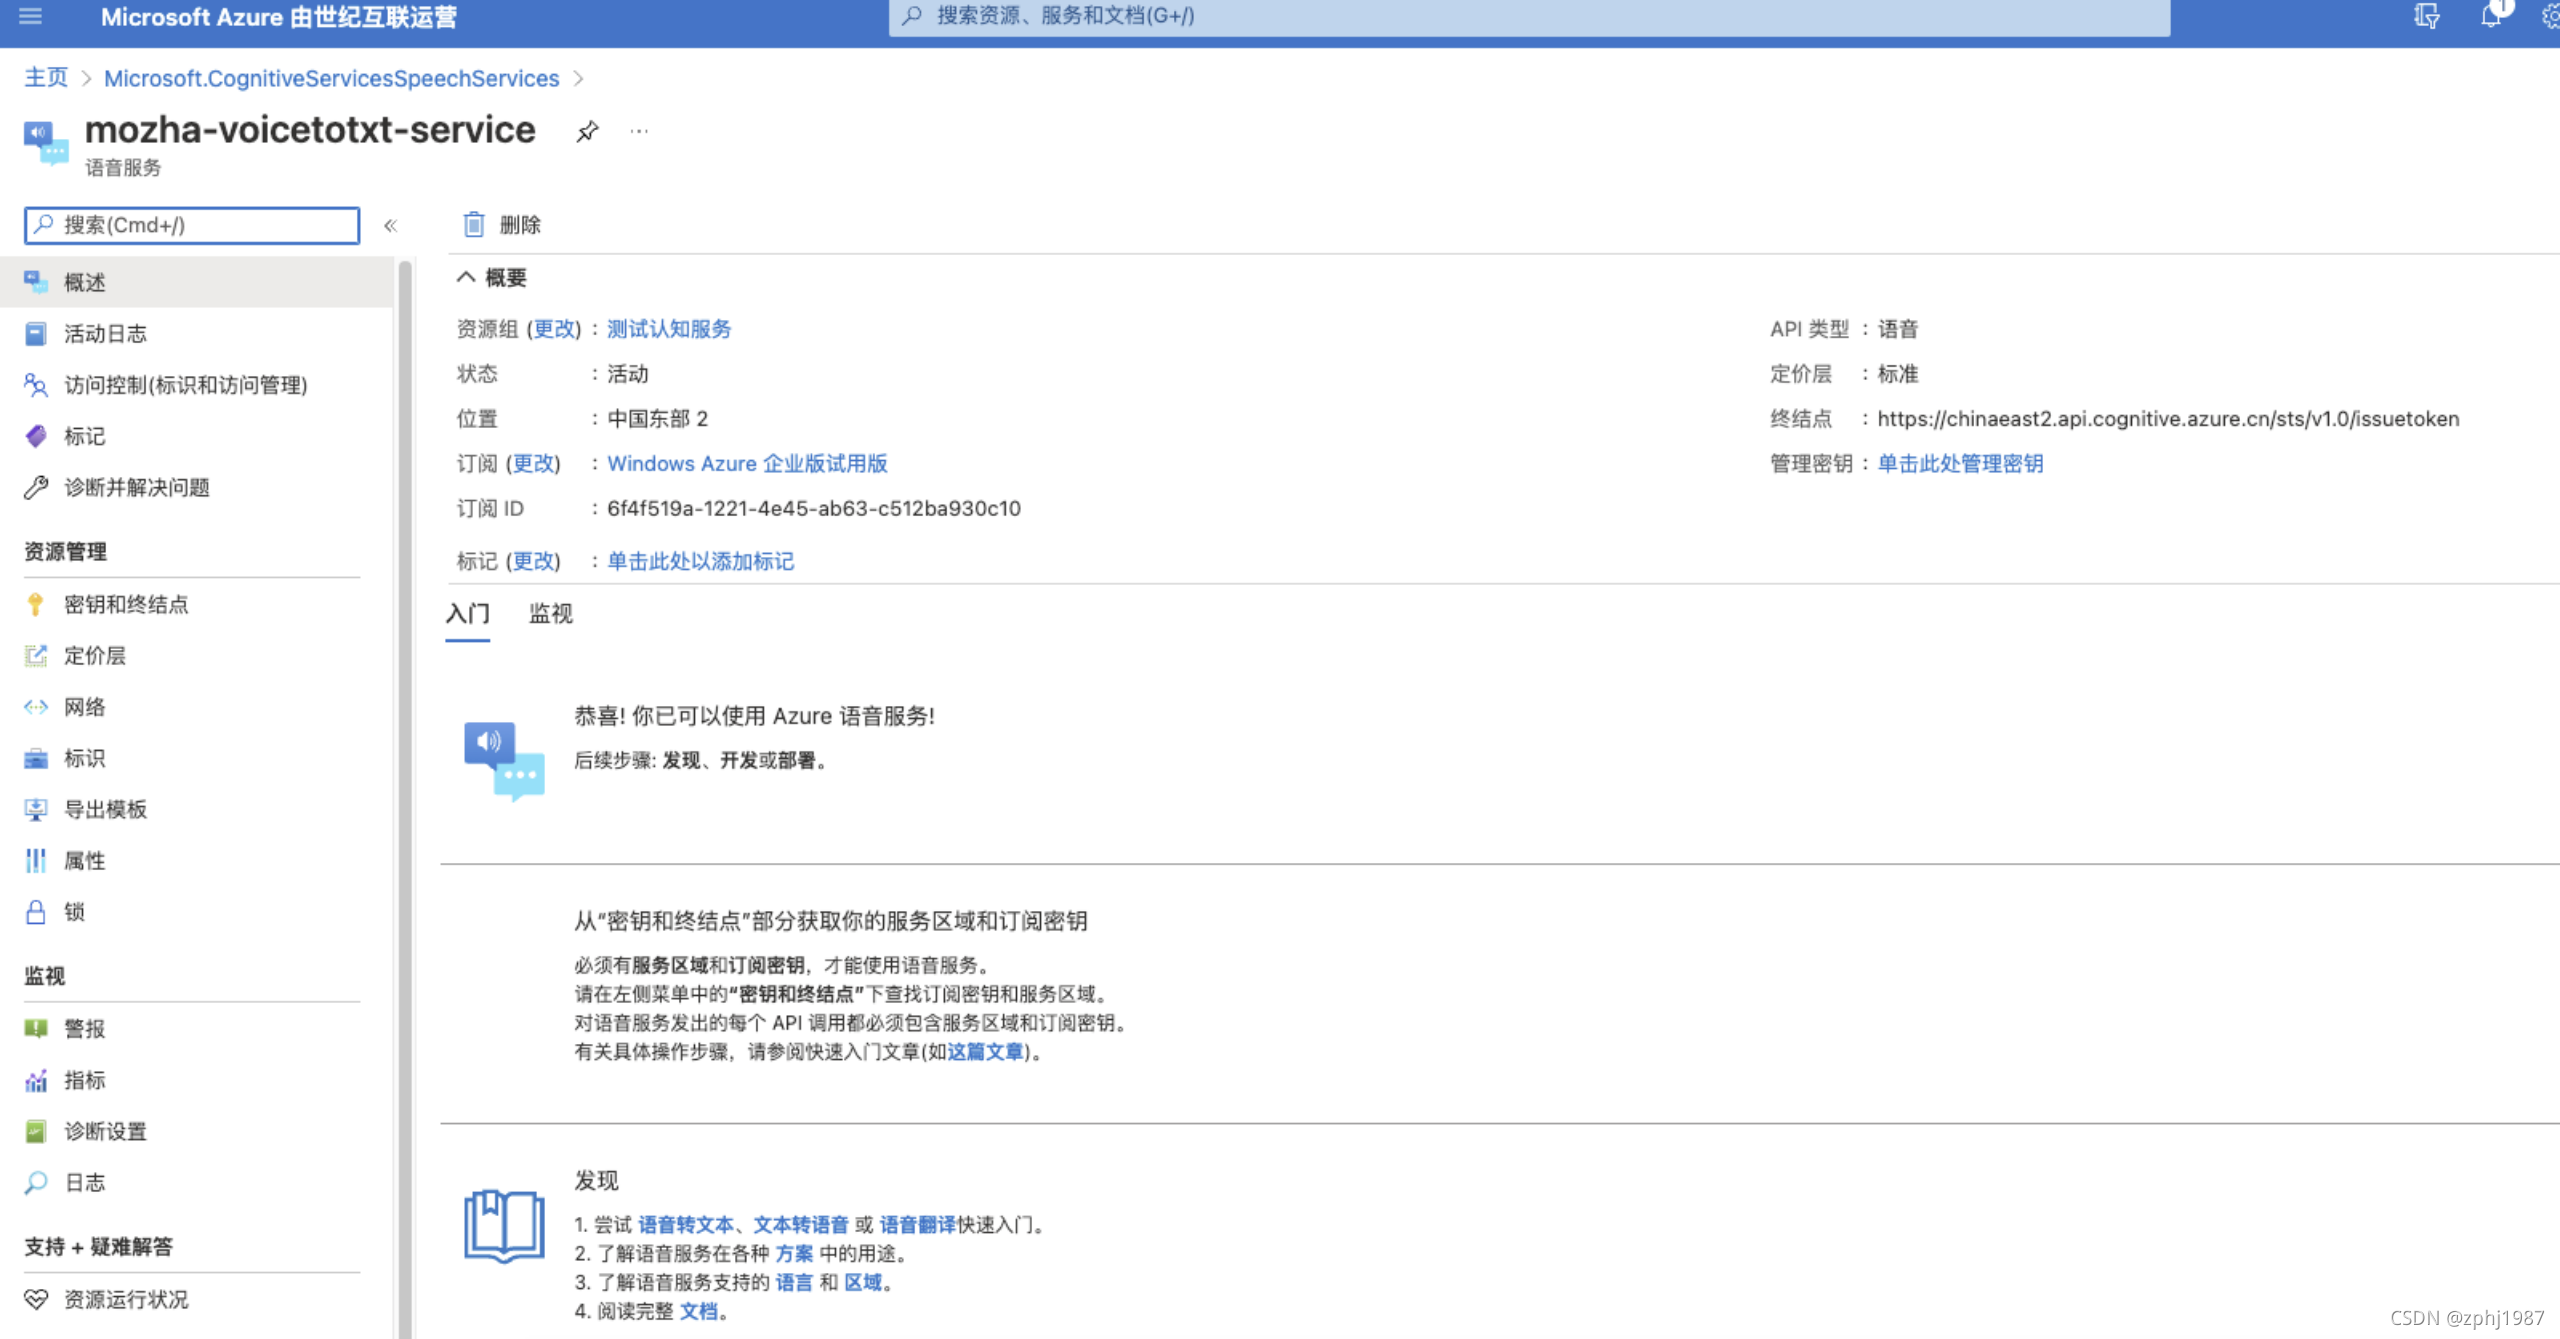Select the 入门 tab

[467, 613]
